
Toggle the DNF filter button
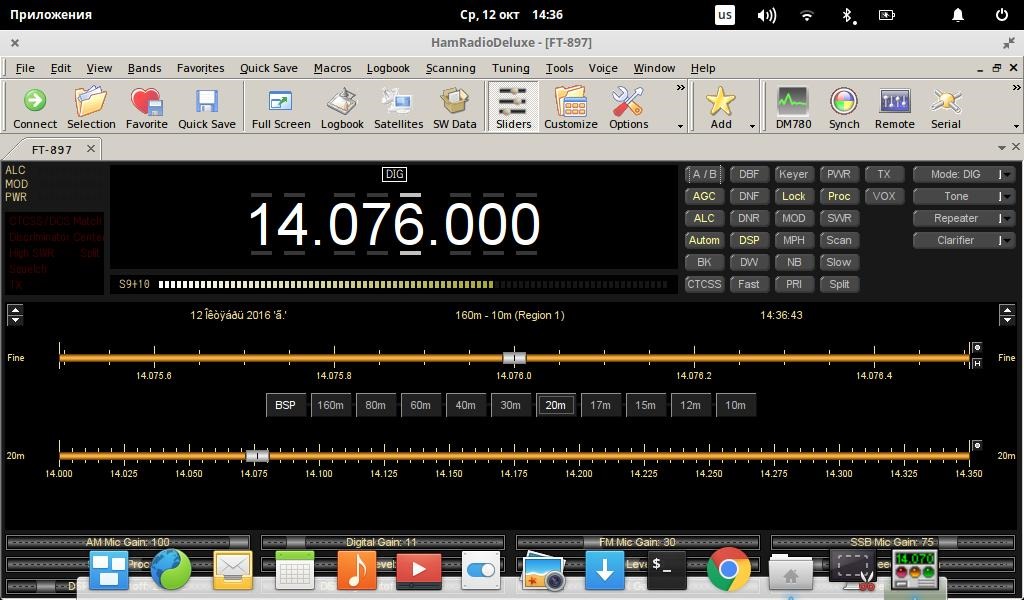click(748, 196)
